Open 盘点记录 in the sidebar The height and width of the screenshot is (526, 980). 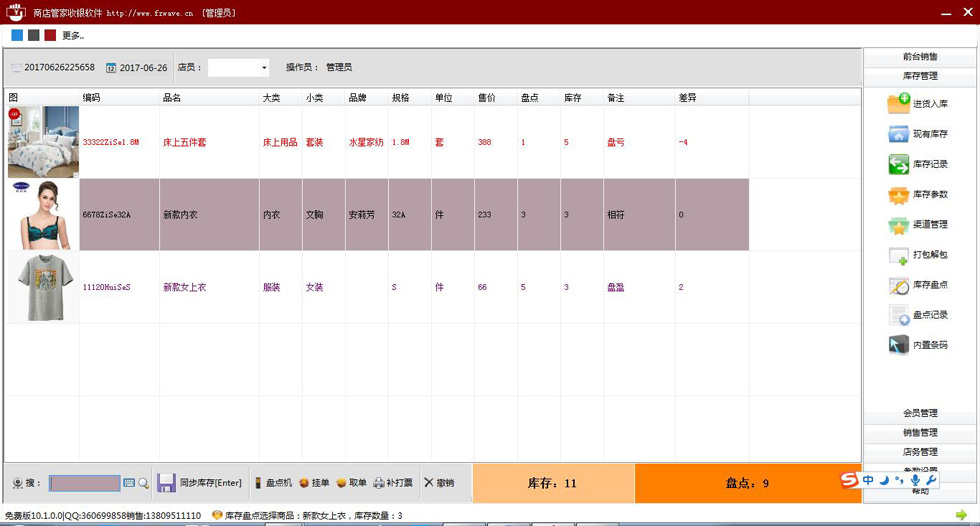[917, 315]
